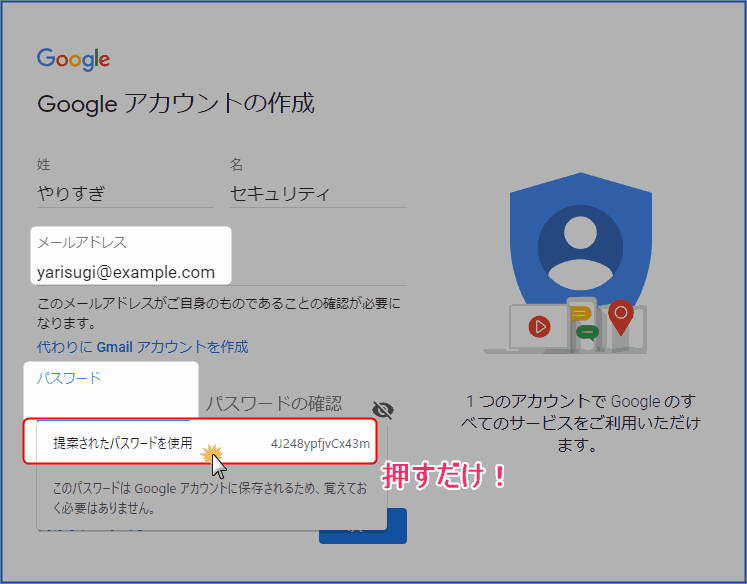Screen dimensions: 747x584
Task: Click the パスワードの確認 field
Action: point(274,404)
